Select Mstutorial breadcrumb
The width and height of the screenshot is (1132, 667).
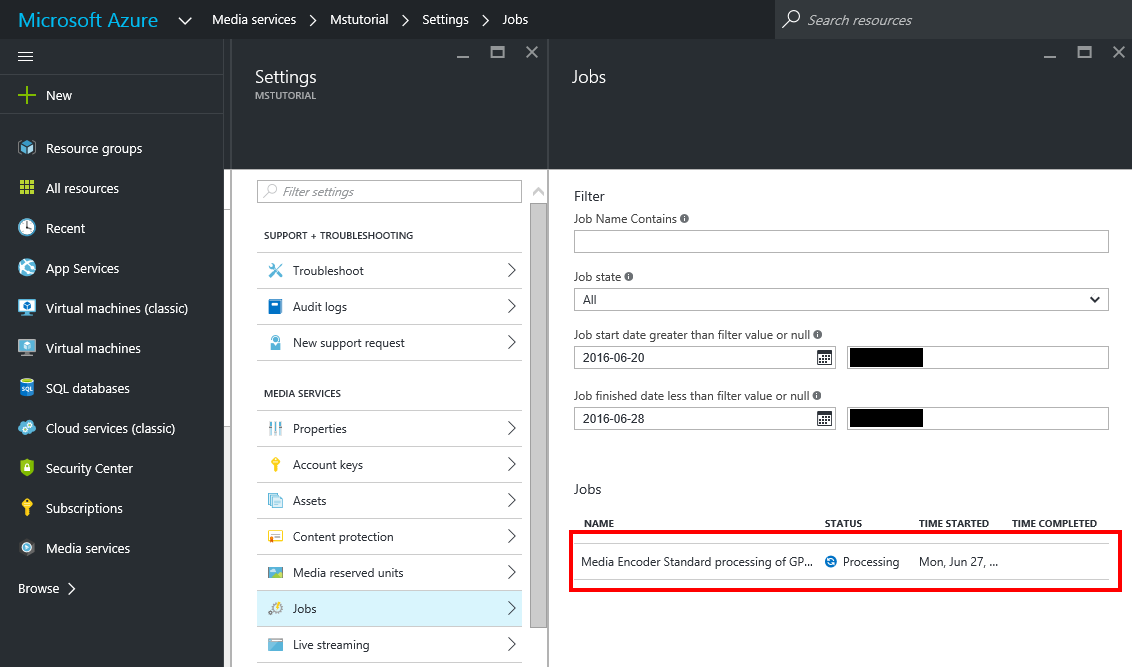359,19
